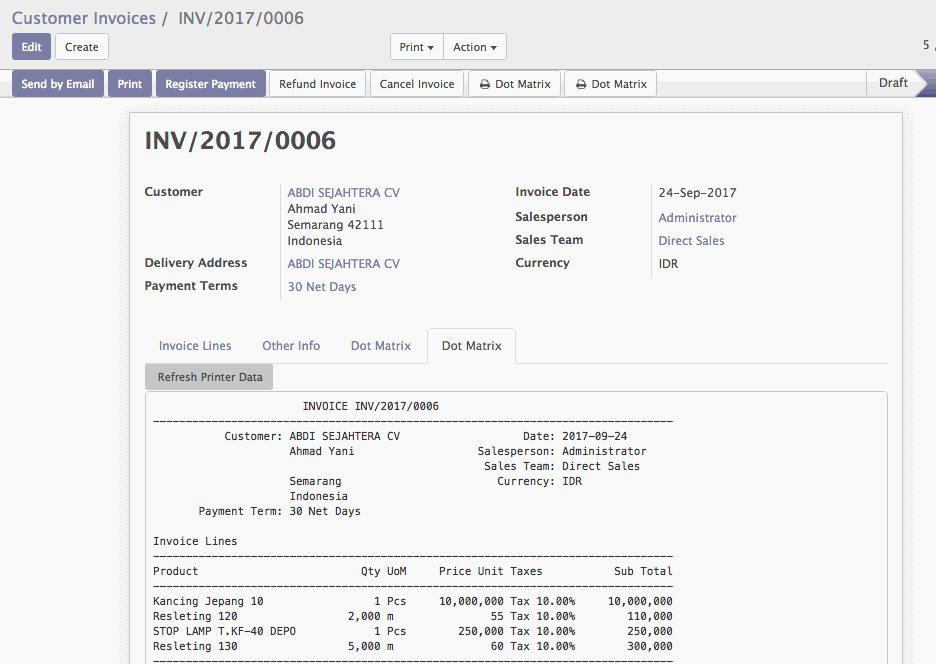Click printer icon of first Dot Matrix button
Viewport: 936px width, 664px height.
(x=485, y=85)
